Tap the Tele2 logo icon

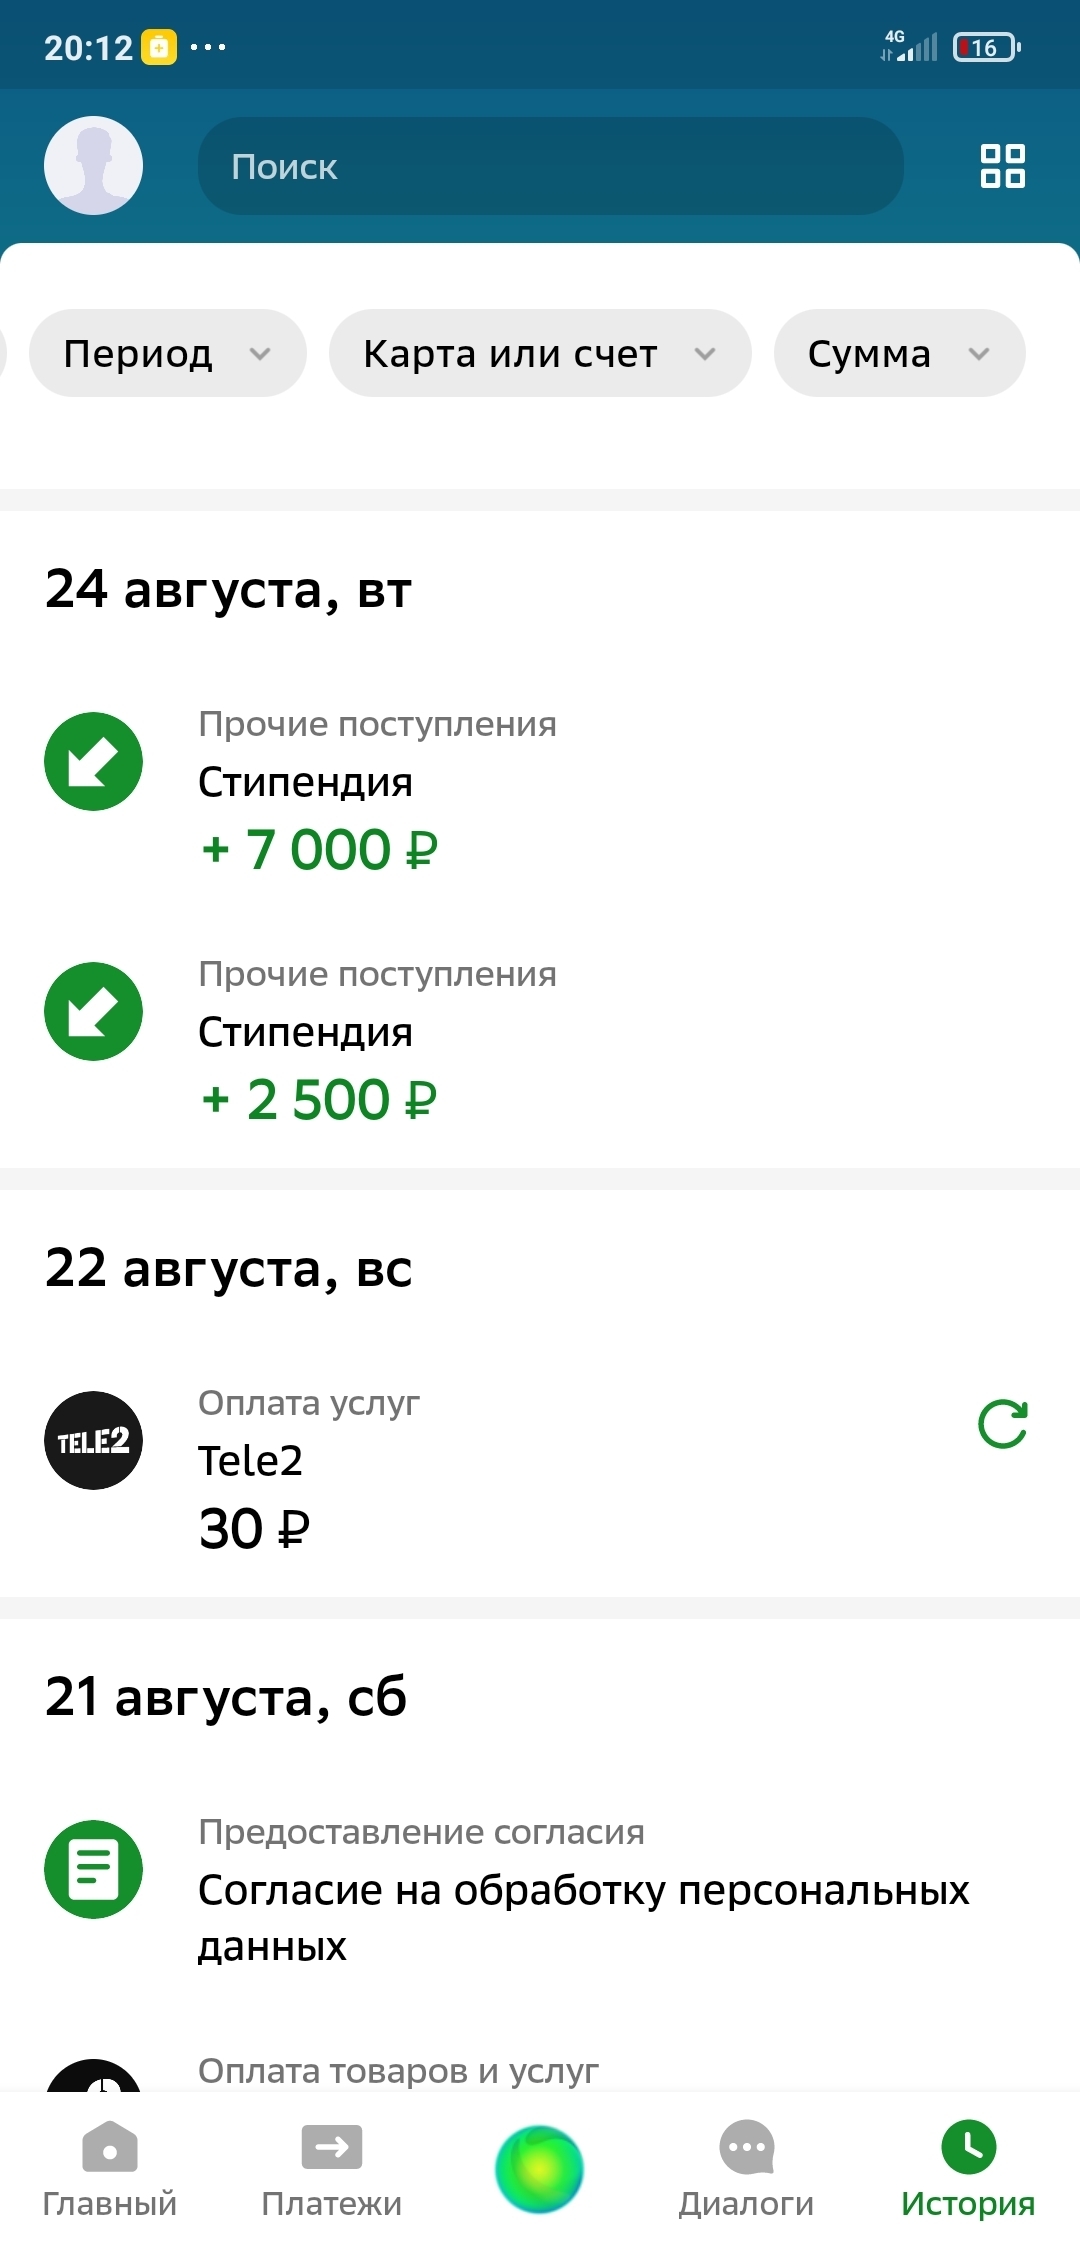click(93, 1440)
